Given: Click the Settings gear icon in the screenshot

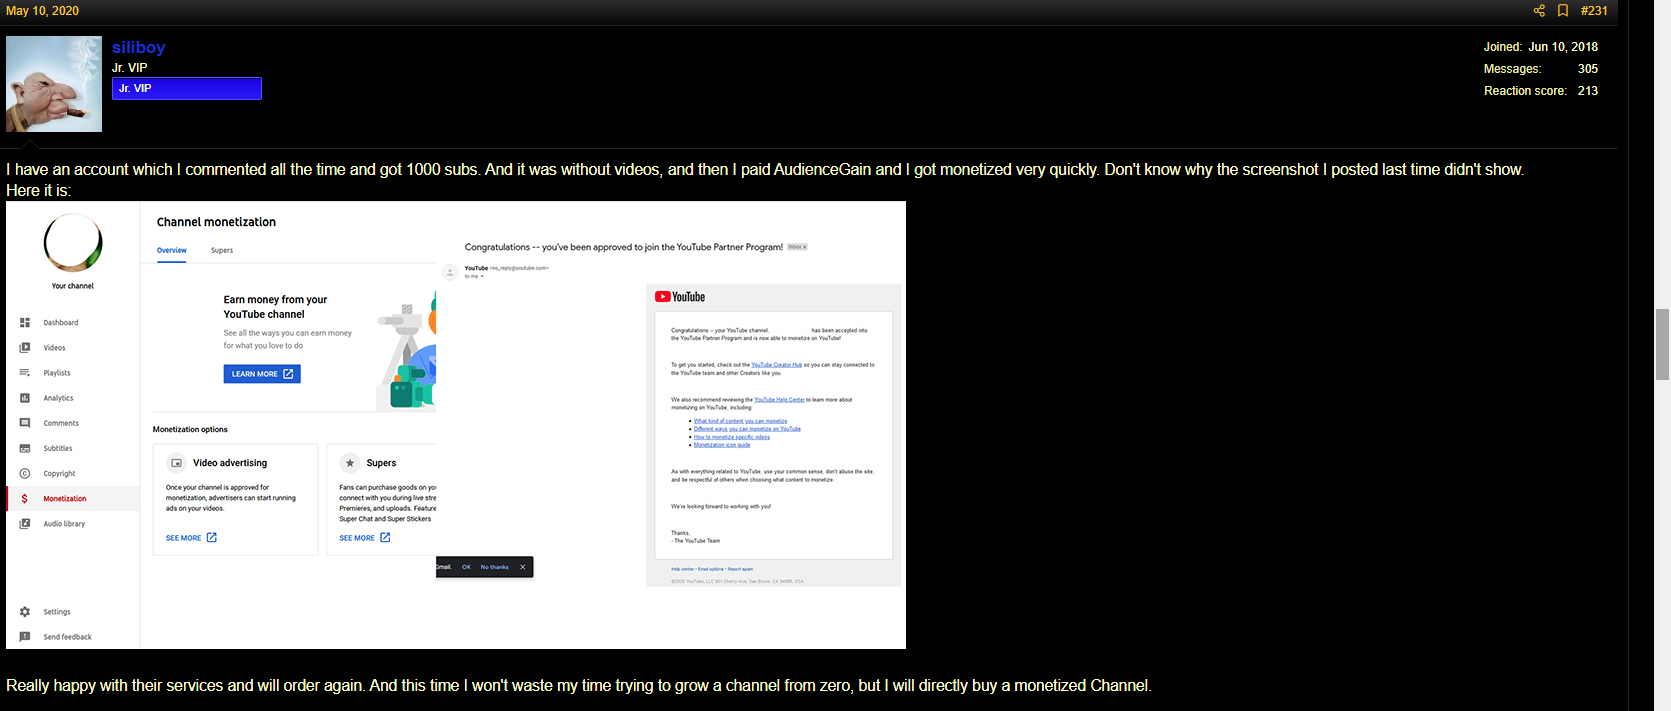Looking at the screenshot, I should (x=25, y=612).
